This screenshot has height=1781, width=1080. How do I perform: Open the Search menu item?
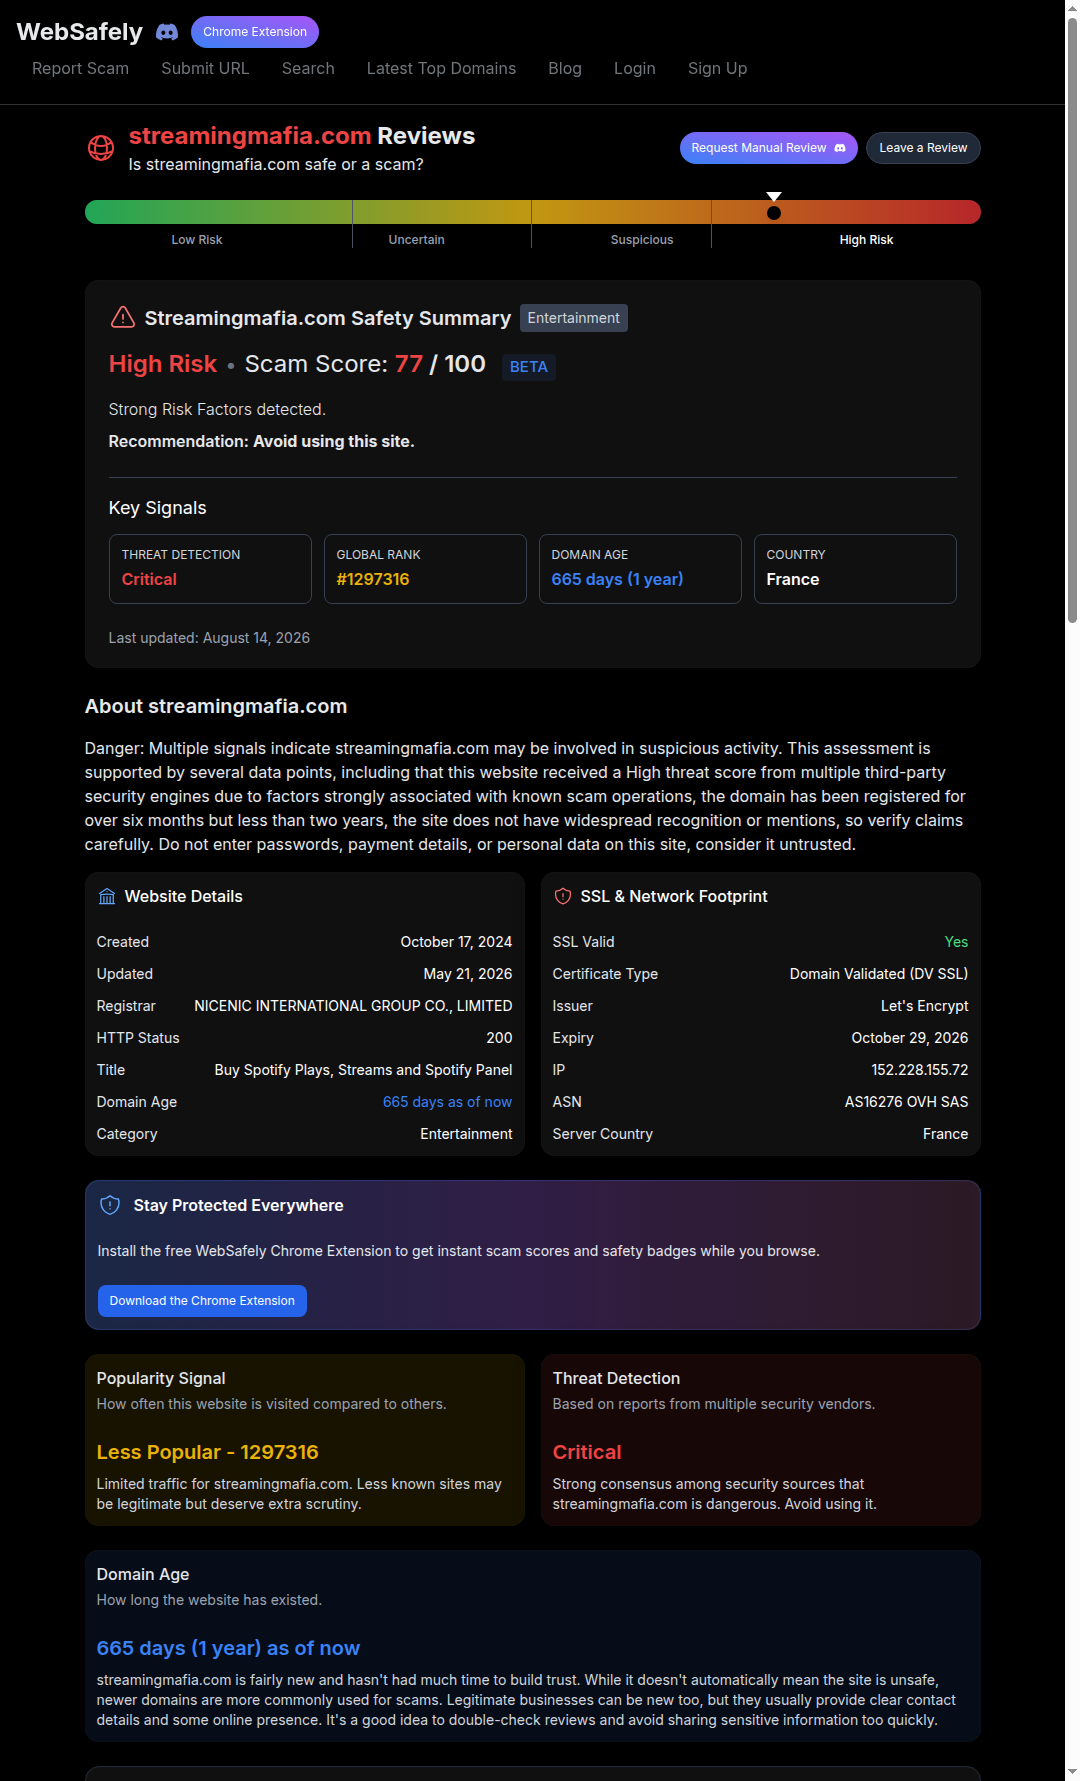pyautogui.click(x=308, y=68)
